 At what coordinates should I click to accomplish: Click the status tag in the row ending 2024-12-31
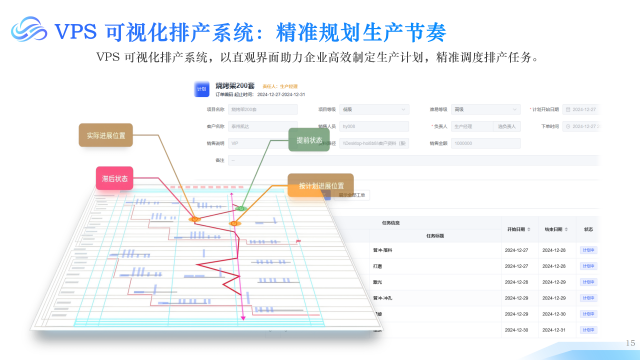click(x=588, y=330)
